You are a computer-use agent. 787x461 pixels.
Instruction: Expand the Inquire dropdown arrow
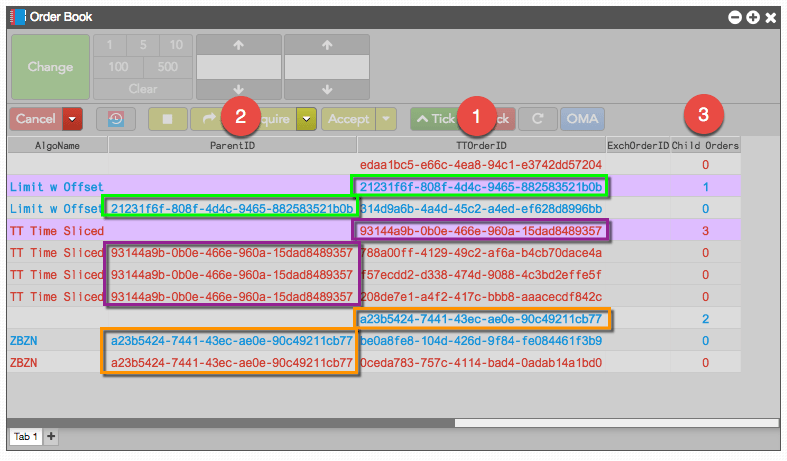306,119
